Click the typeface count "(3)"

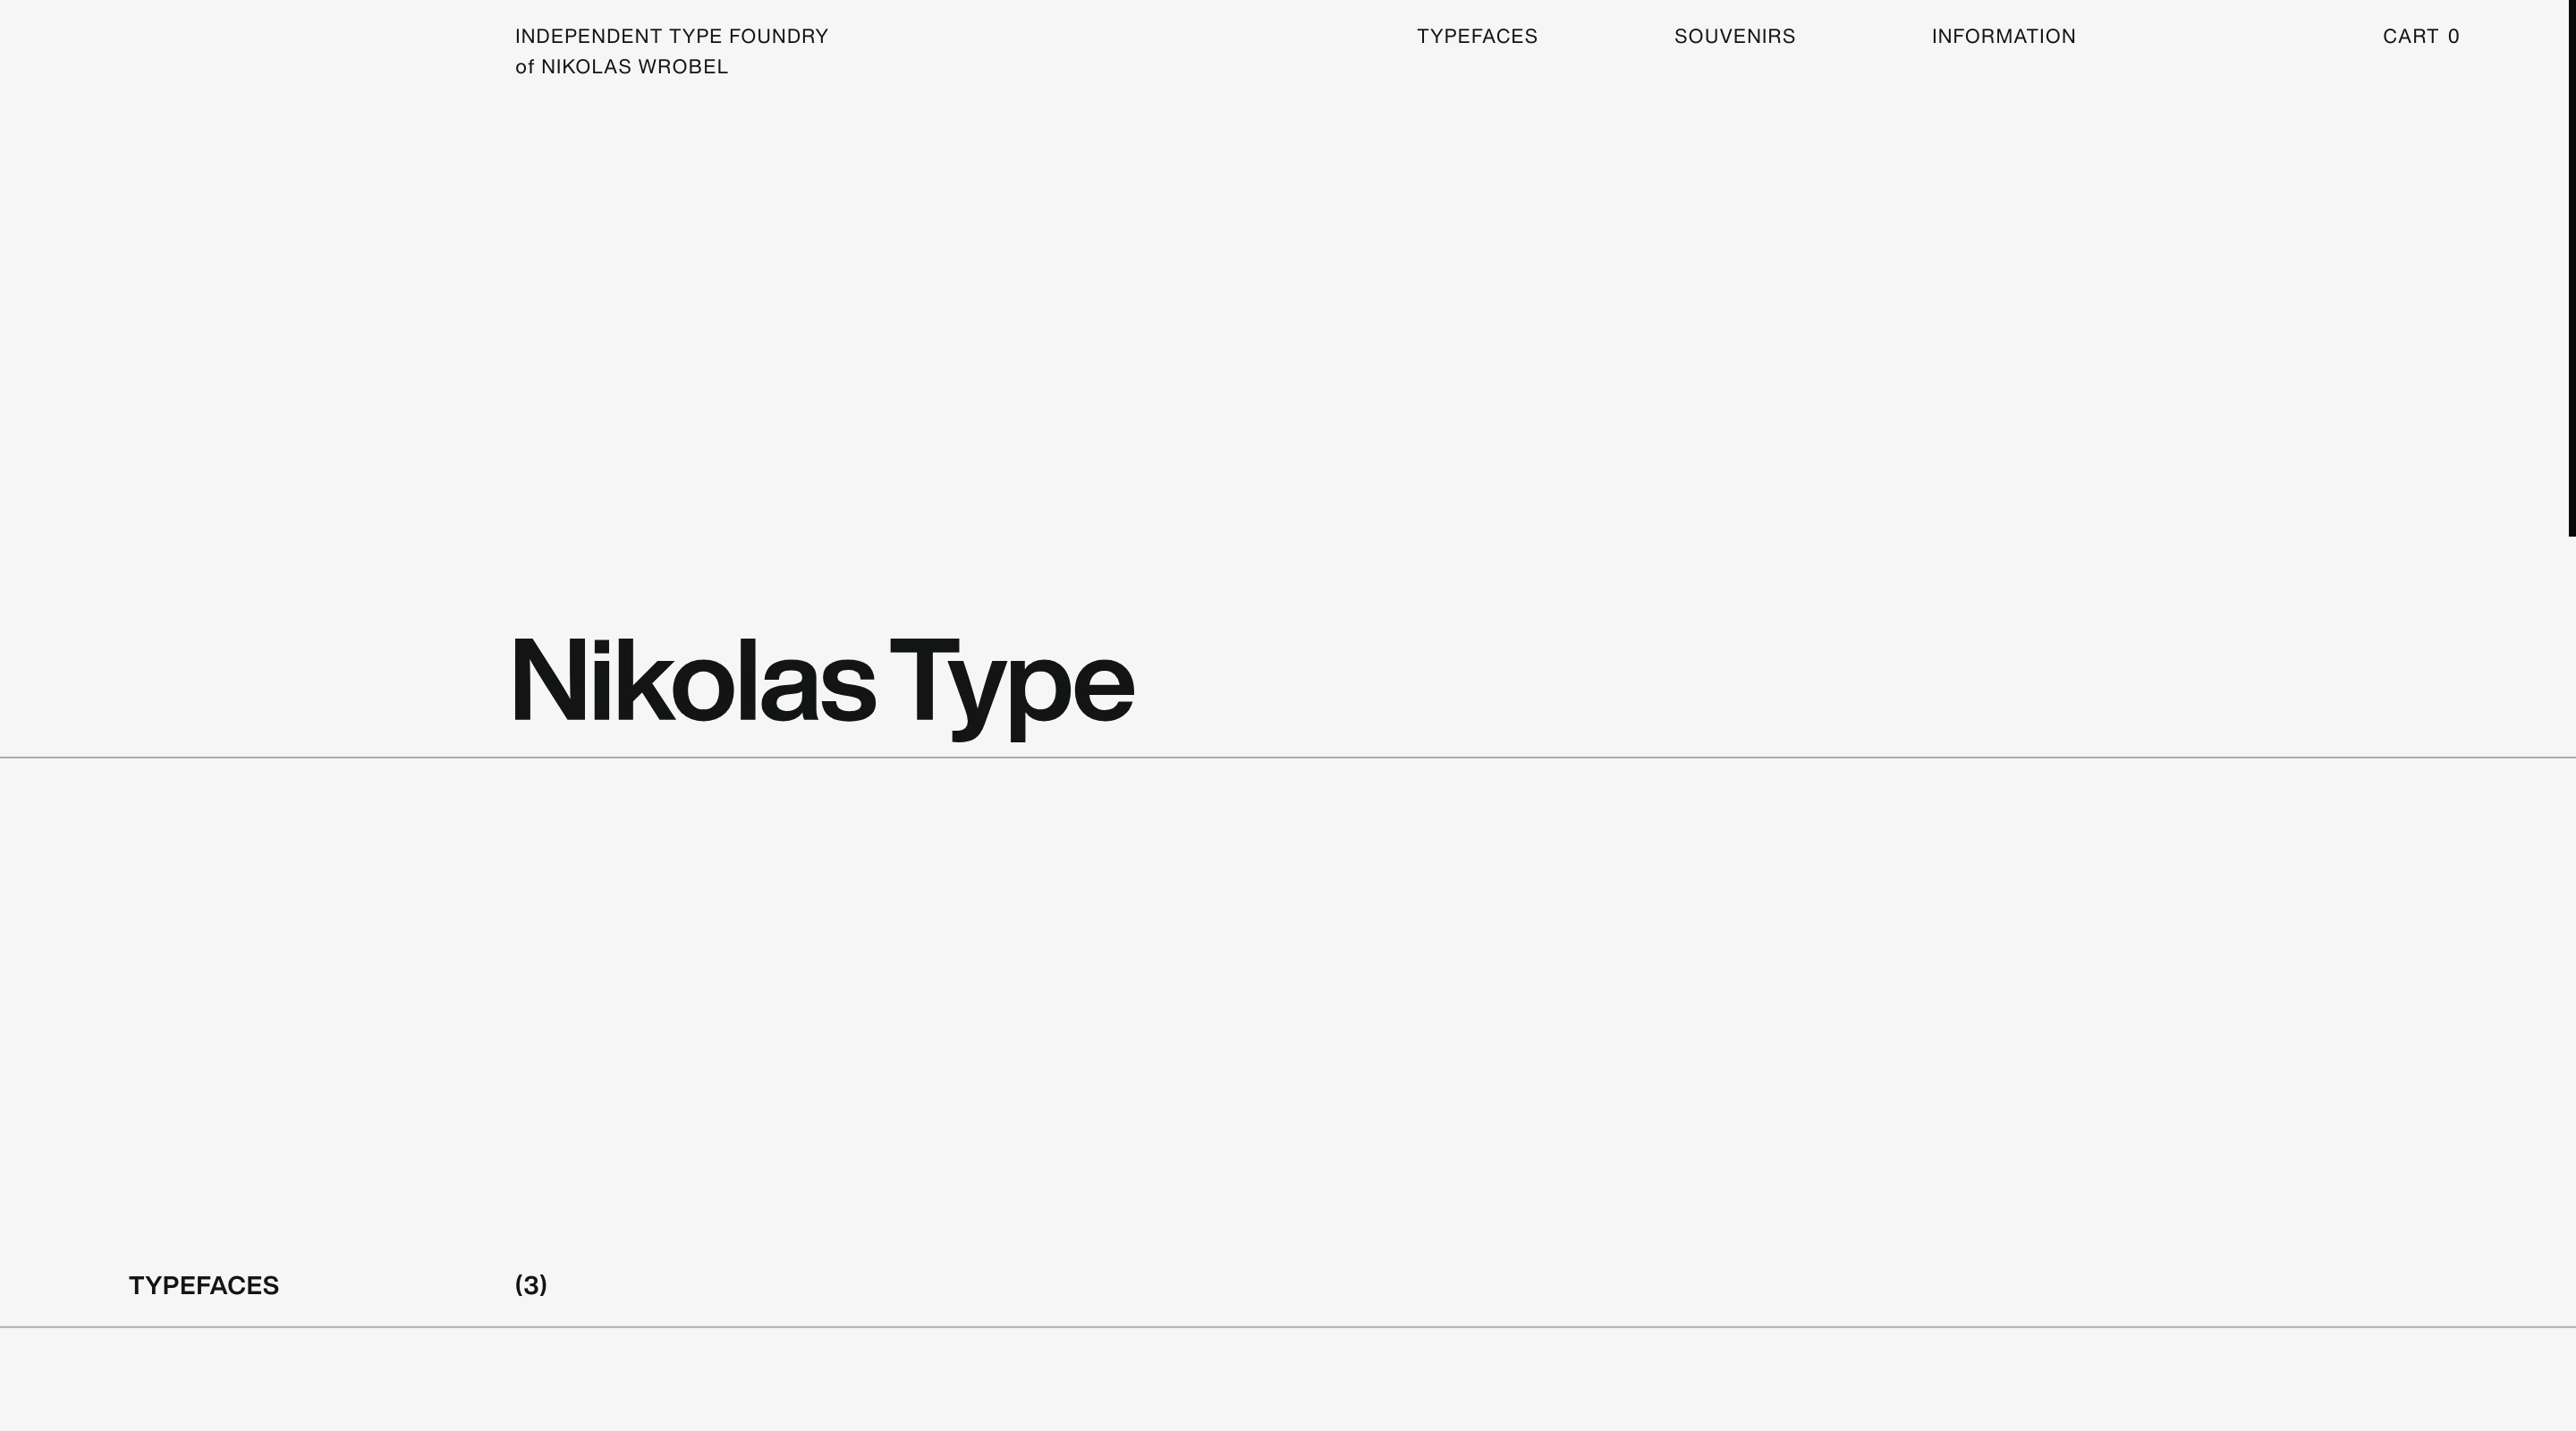pos(531,1285)
